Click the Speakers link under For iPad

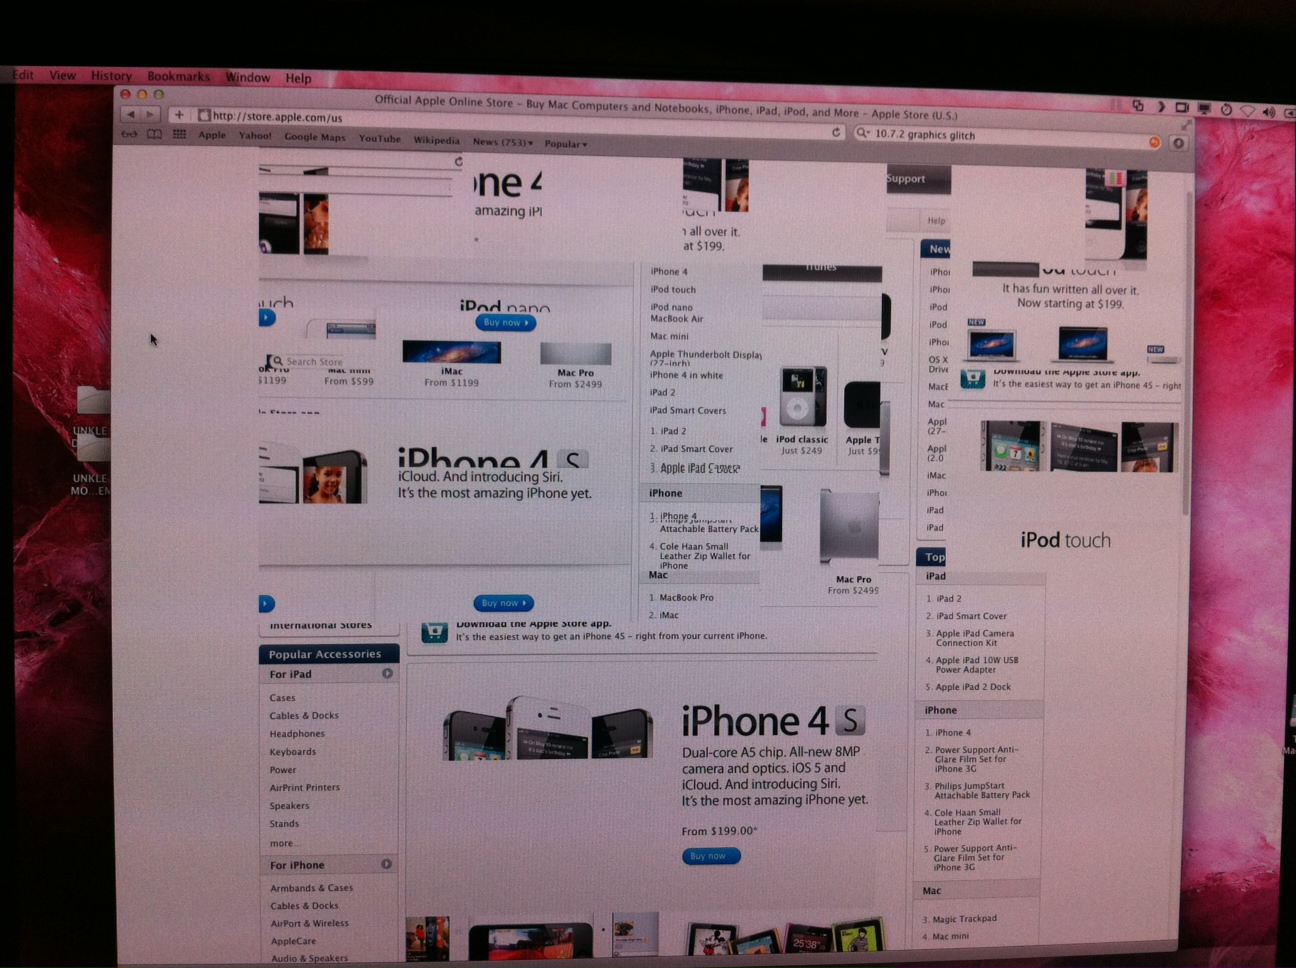[289, 806]
